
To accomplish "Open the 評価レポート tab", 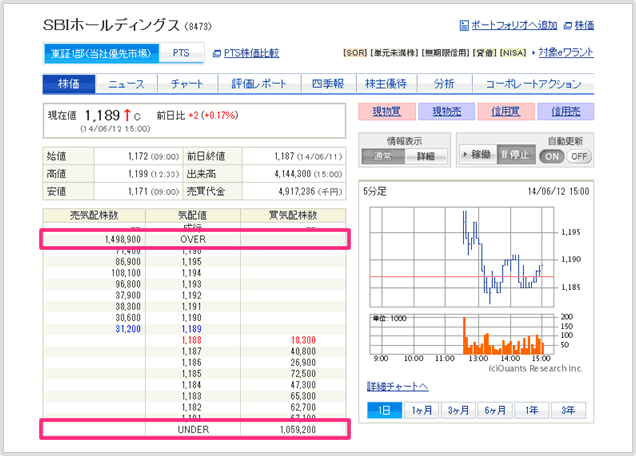I will tap(259, 84).
